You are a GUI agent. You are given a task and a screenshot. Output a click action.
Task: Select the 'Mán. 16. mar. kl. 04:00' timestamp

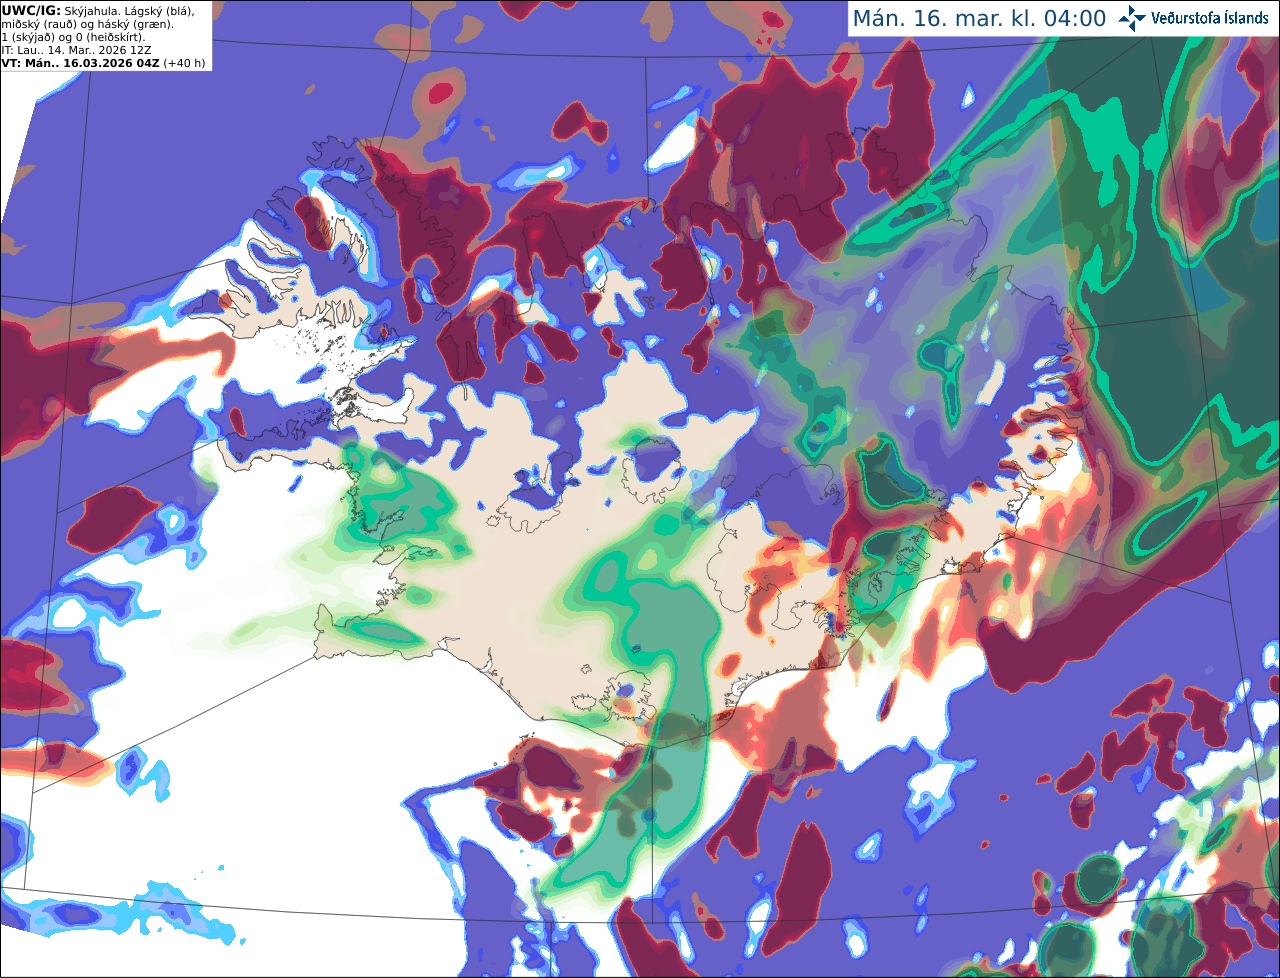(979, 18)
